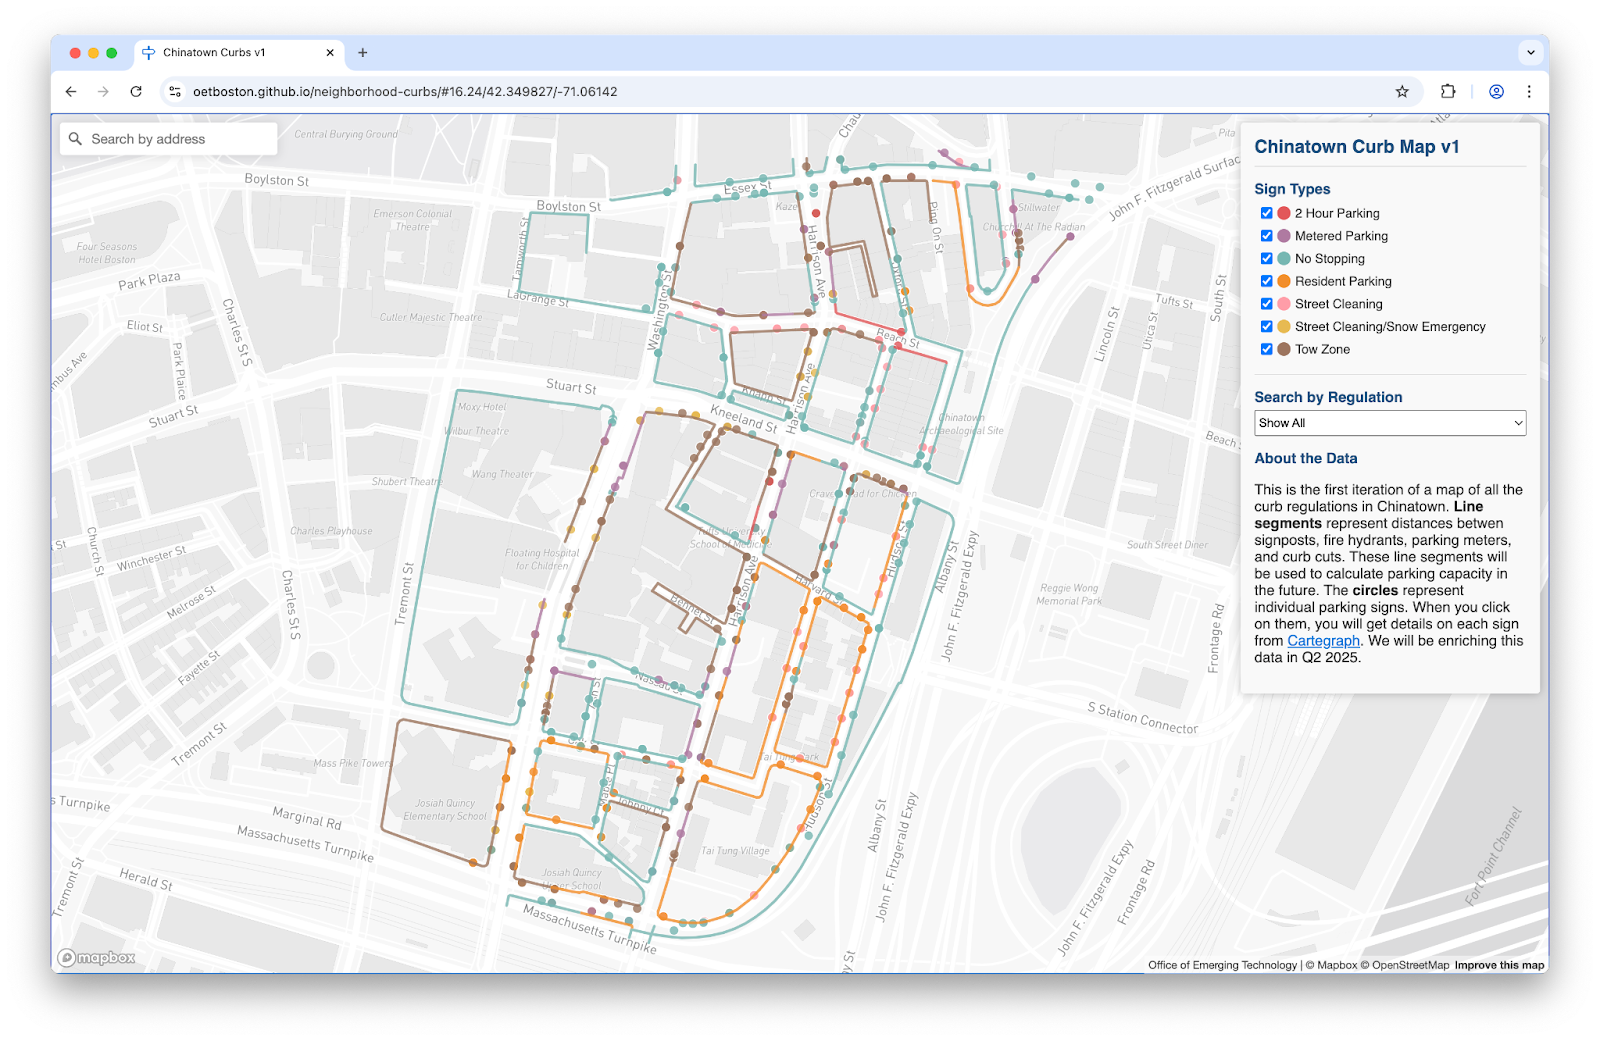Click the browser back arrow

click(70, 91)
